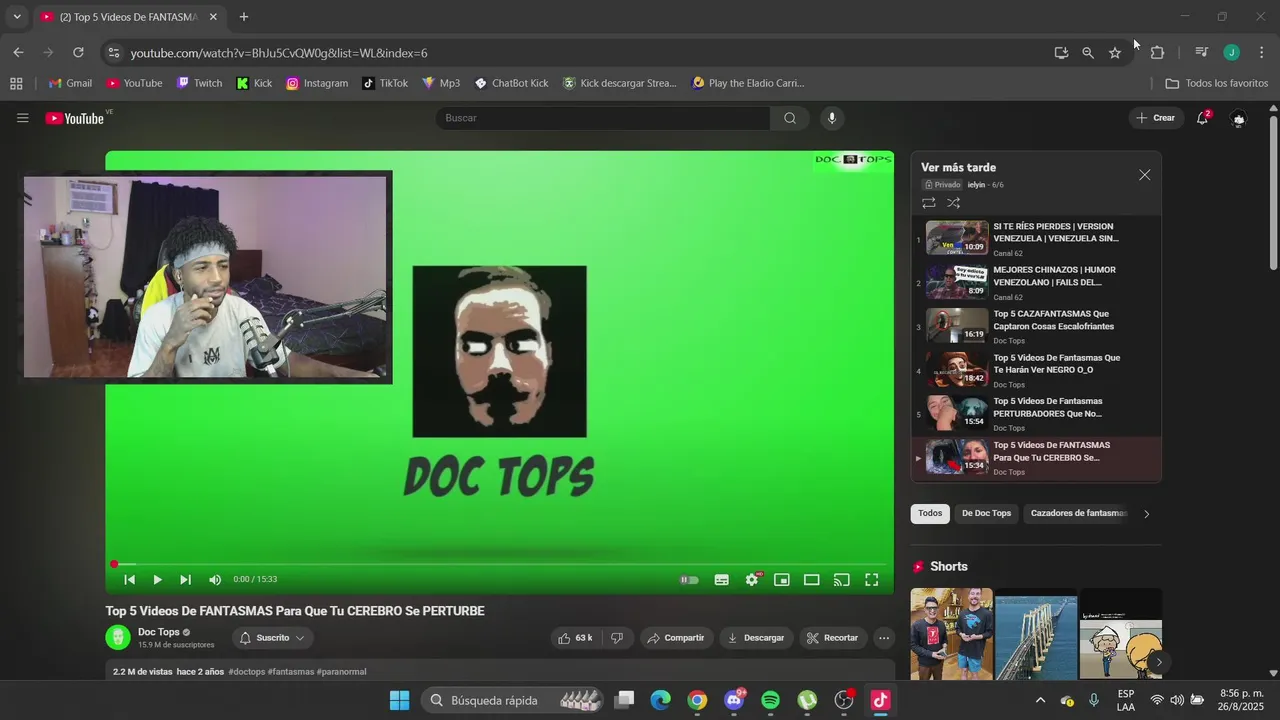
Task: Enable miniplayer mode
Action: (782, 580)
